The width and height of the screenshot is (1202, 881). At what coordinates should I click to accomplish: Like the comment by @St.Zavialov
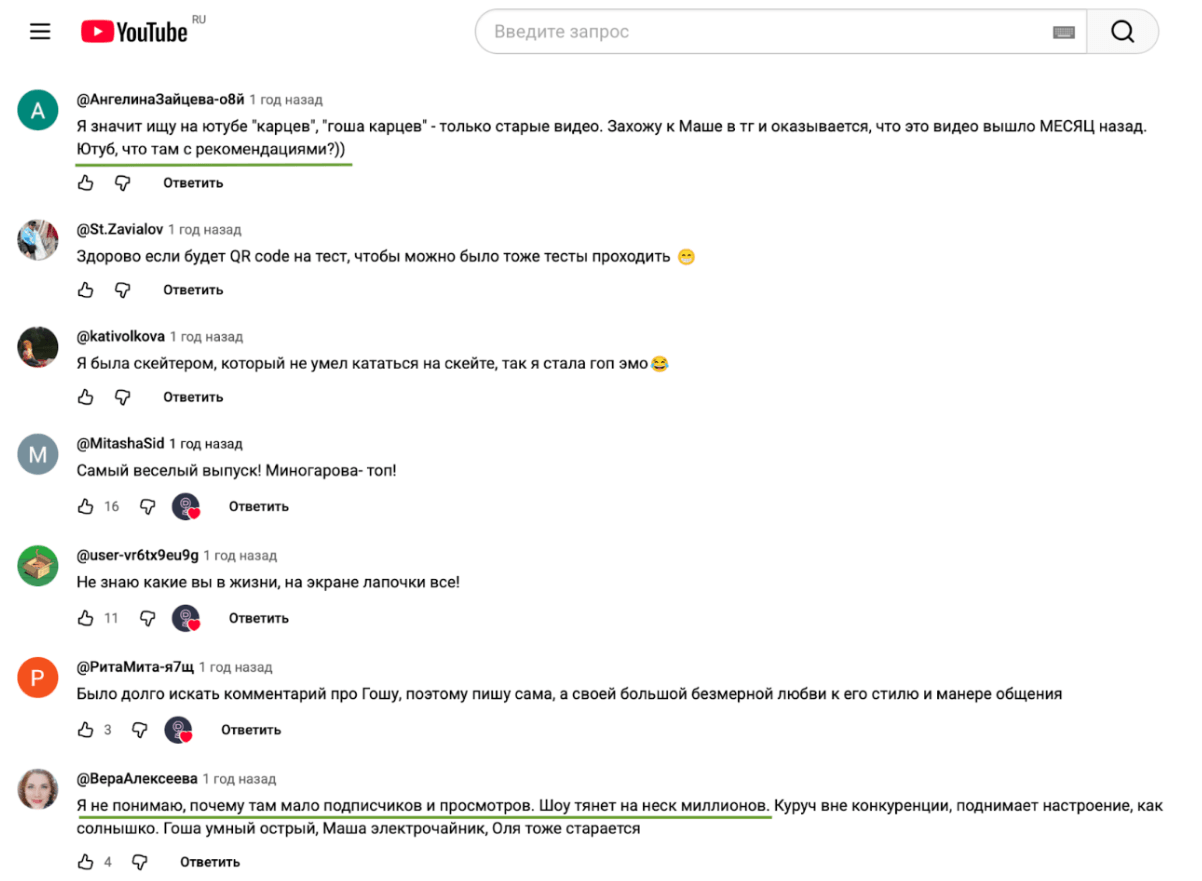[x=86, y=290]
